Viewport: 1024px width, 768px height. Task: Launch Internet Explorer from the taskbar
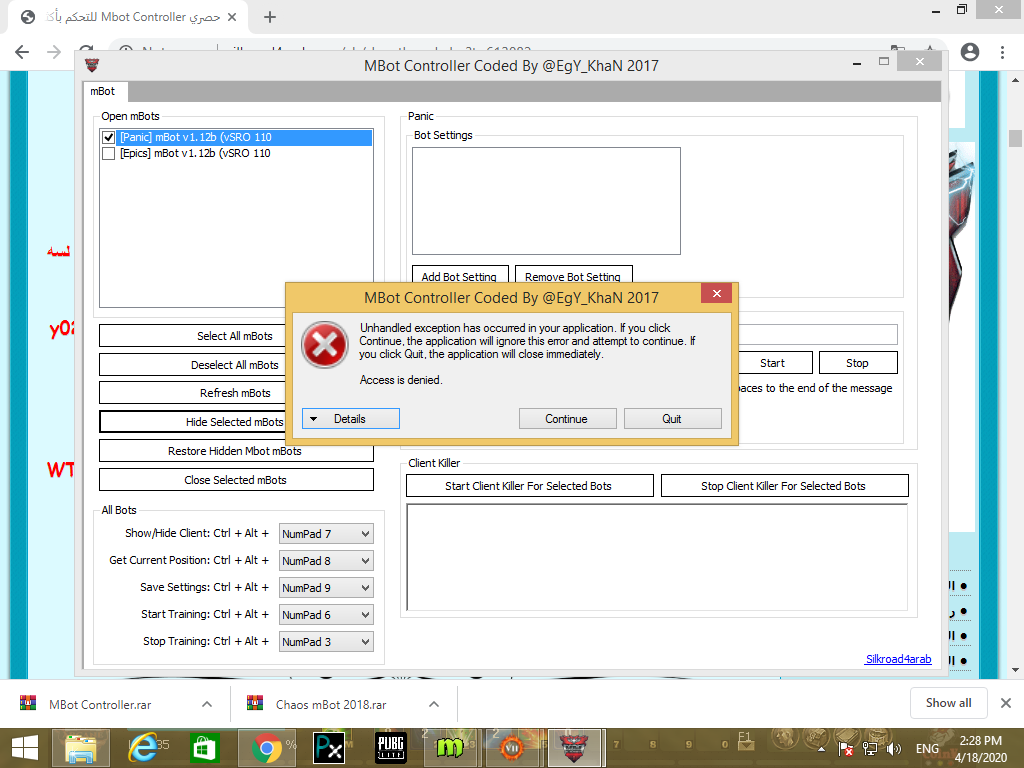(x=142, y=748)
